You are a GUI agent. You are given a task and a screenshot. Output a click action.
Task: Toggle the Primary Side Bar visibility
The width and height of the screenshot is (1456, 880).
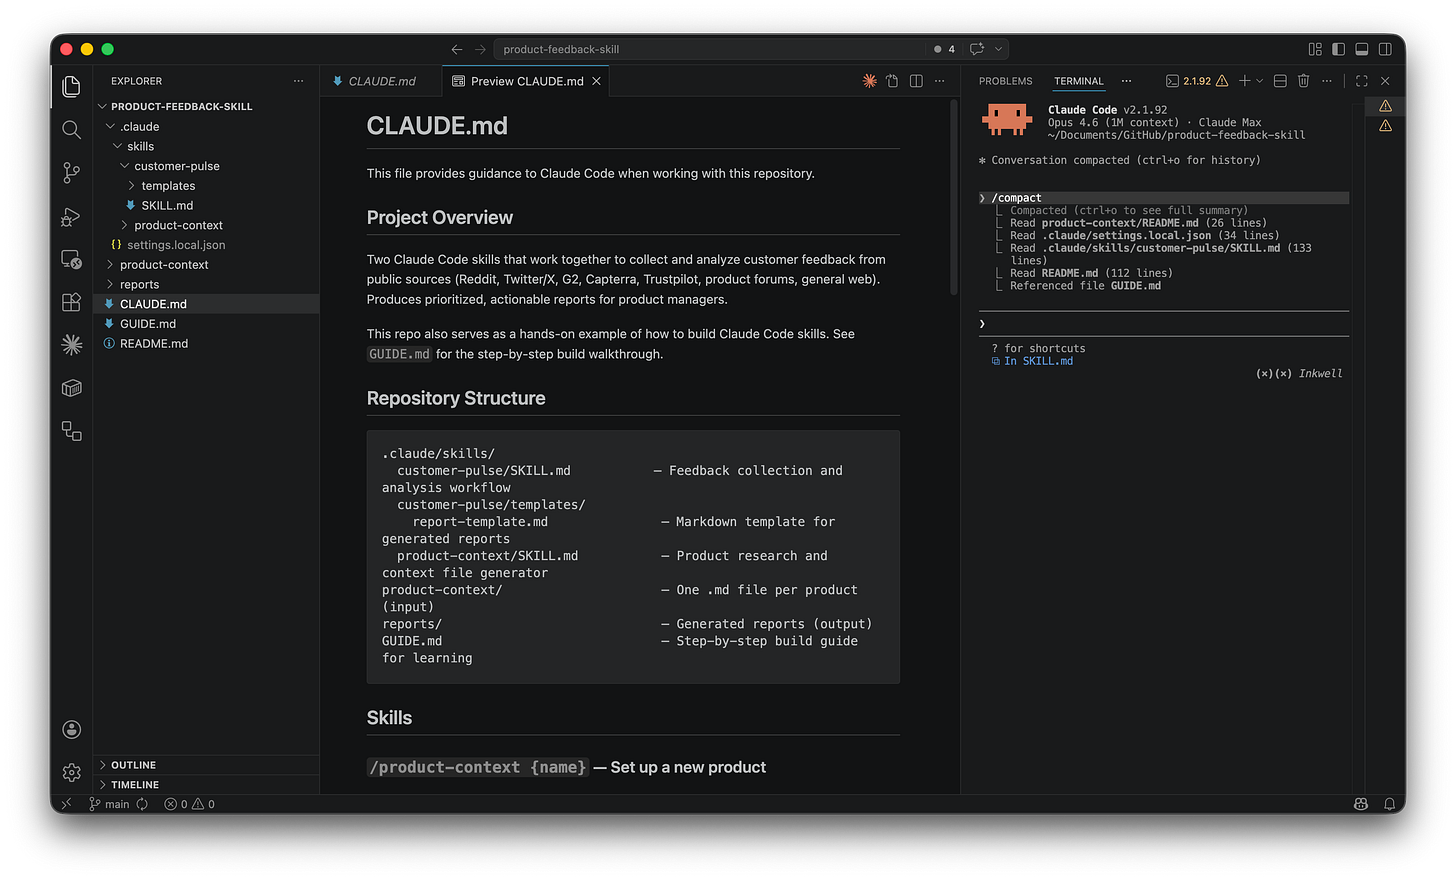point(1338,48)
